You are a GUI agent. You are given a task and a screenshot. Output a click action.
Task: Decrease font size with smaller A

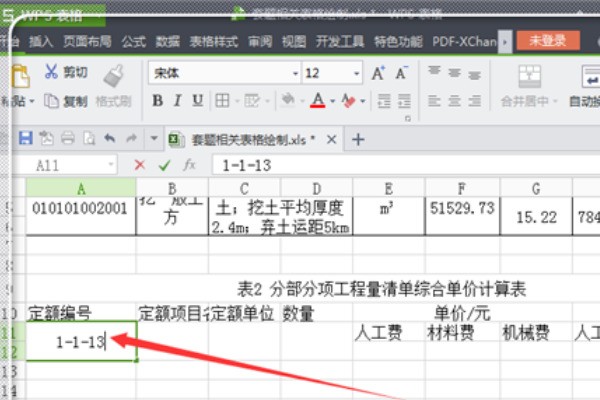tap(401, 73)
